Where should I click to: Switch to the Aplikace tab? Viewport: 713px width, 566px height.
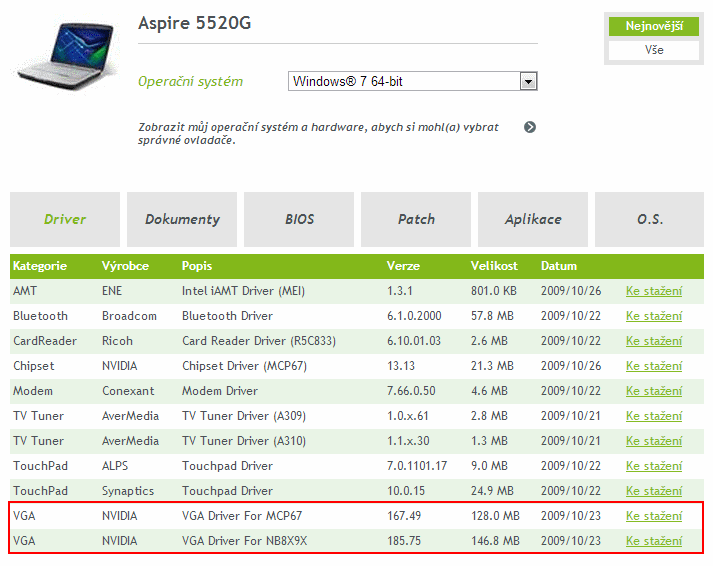(x=533, y=219)
